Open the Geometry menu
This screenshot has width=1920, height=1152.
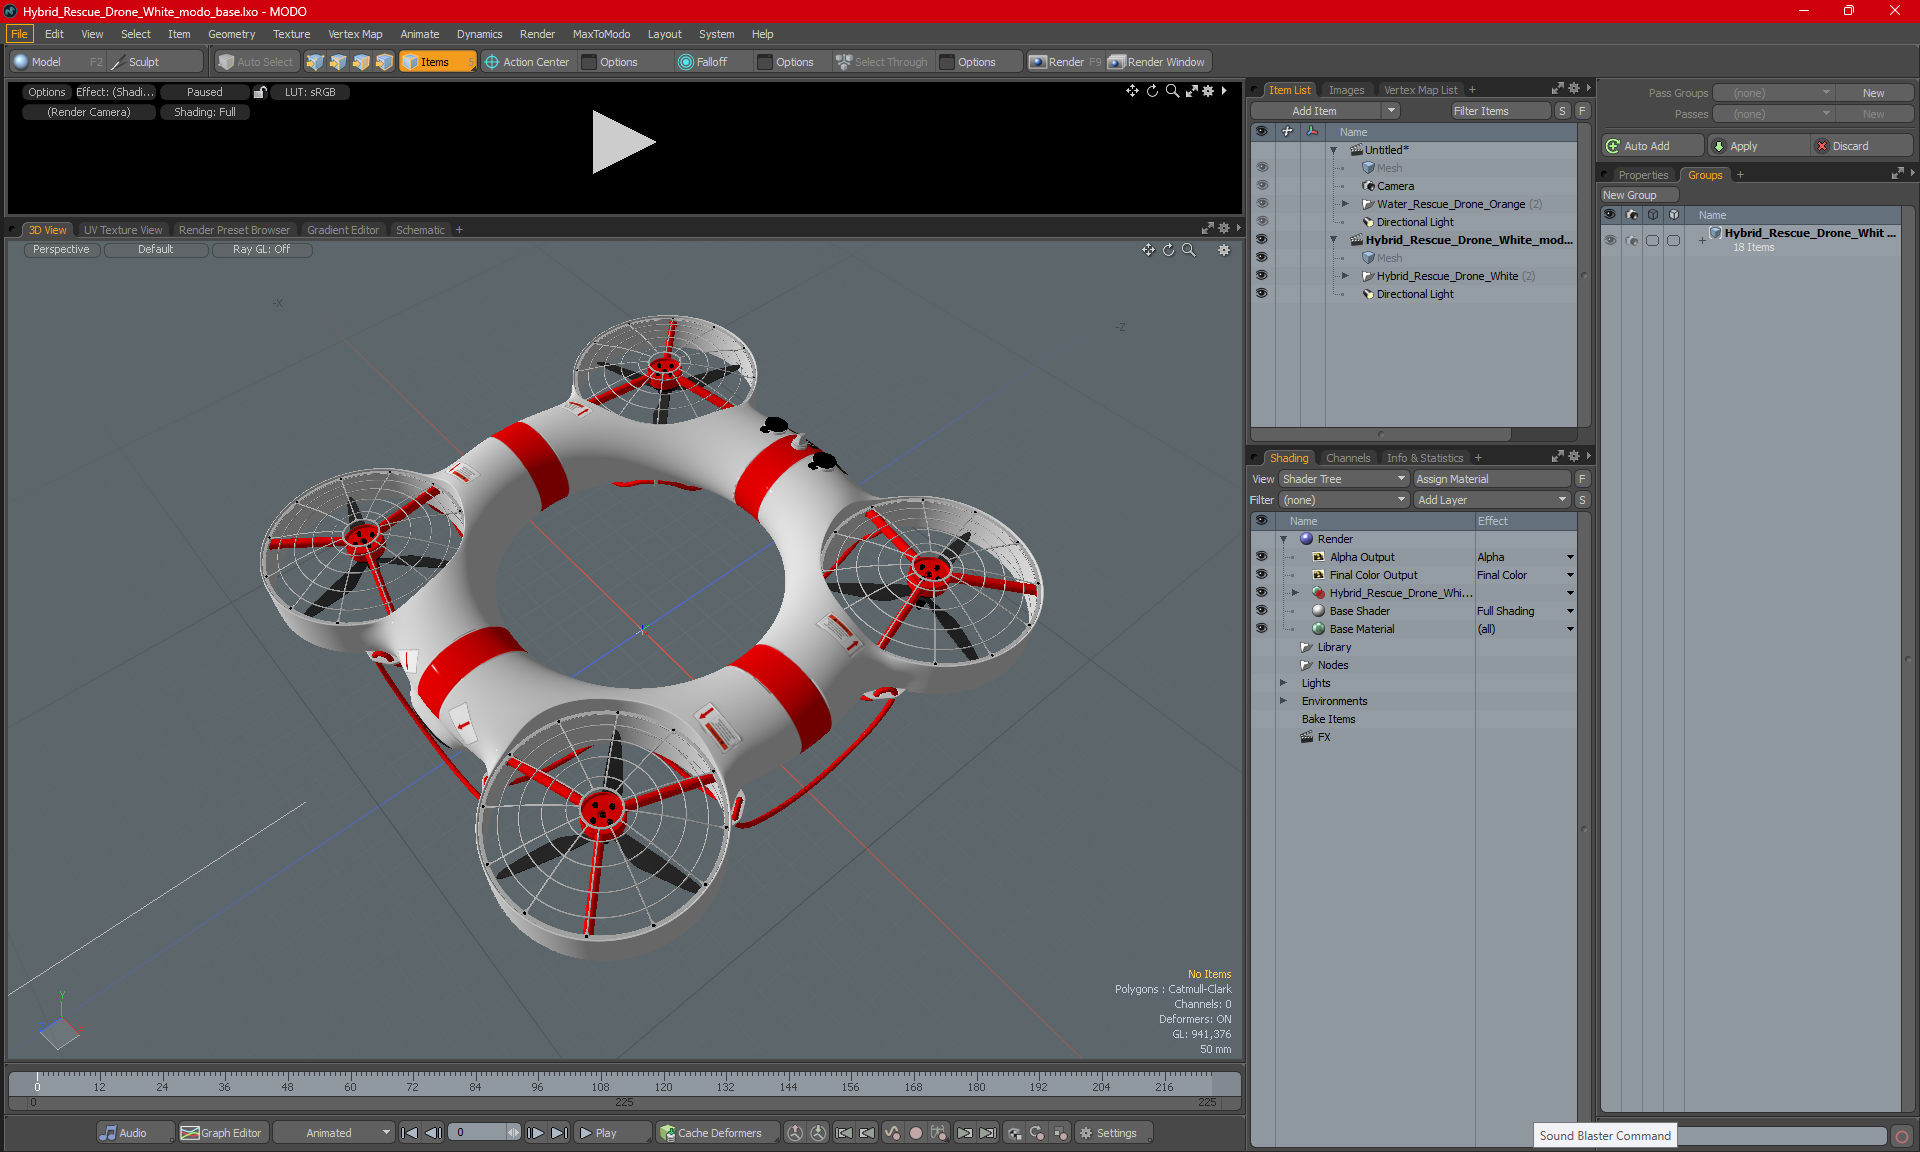(231, 34)
